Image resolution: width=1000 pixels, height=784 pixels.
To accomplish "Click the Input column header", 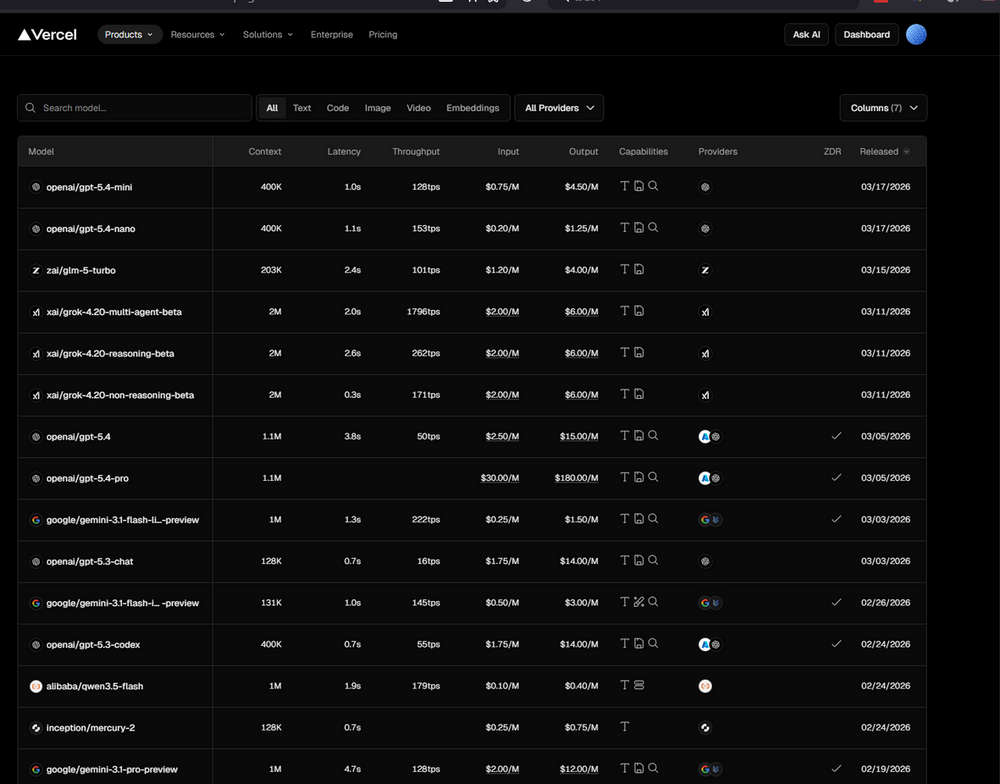I will tap(508, 151).
